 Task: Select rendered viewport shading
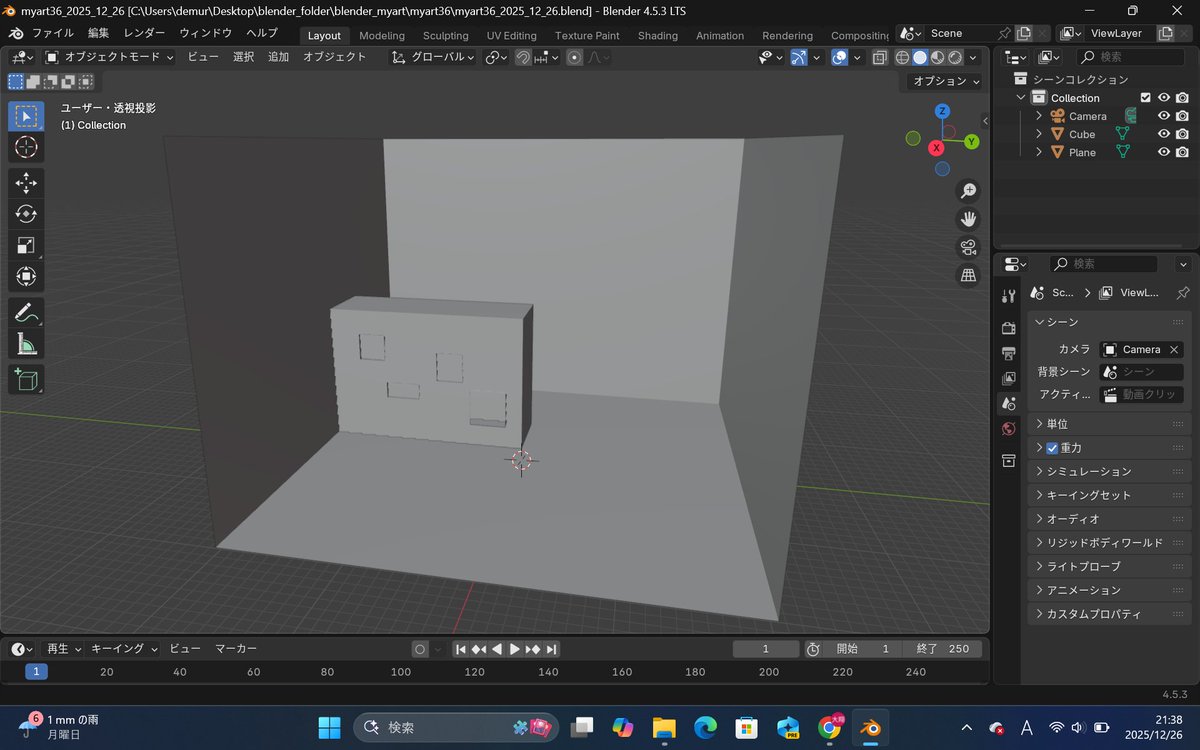click(956, 58)
